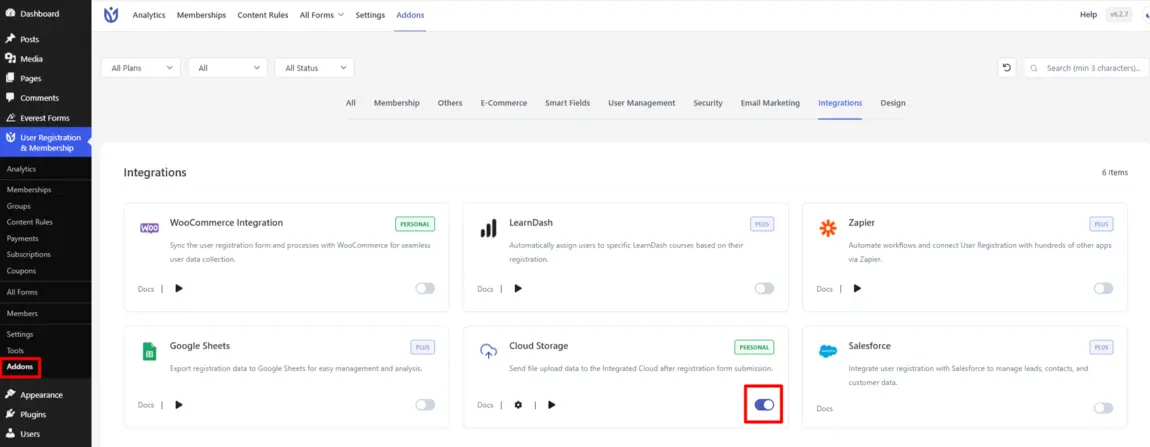Open Memberships in the top navigation
This screenshot has height=447, width=1150.
coord(201,15)
